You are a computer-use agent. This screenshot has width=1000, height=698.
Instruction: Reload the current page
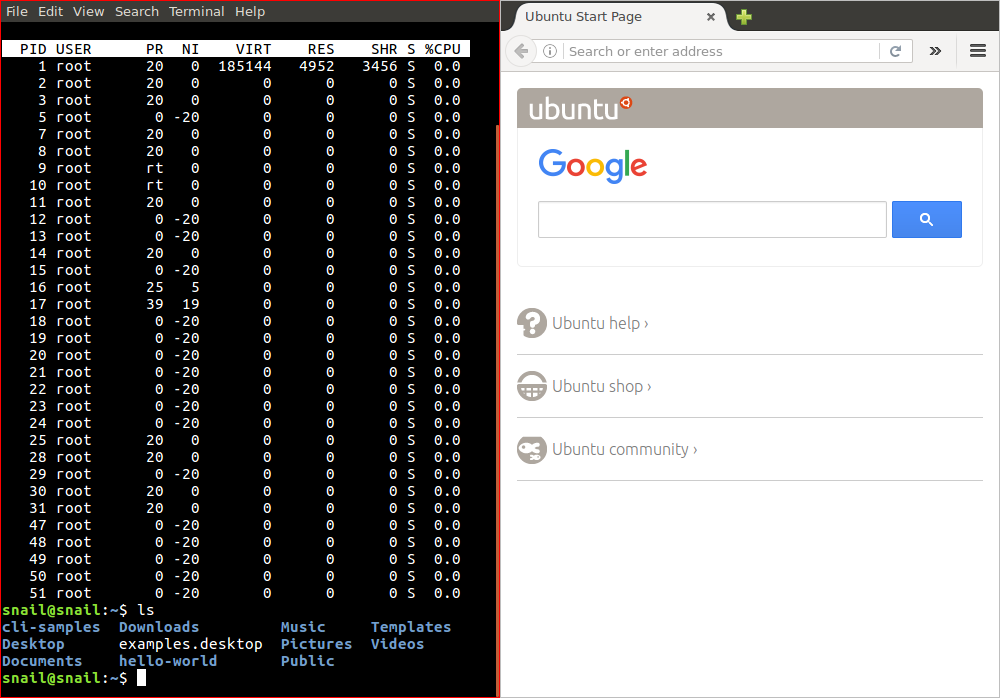pyautogui.click(x=895, y=51)
